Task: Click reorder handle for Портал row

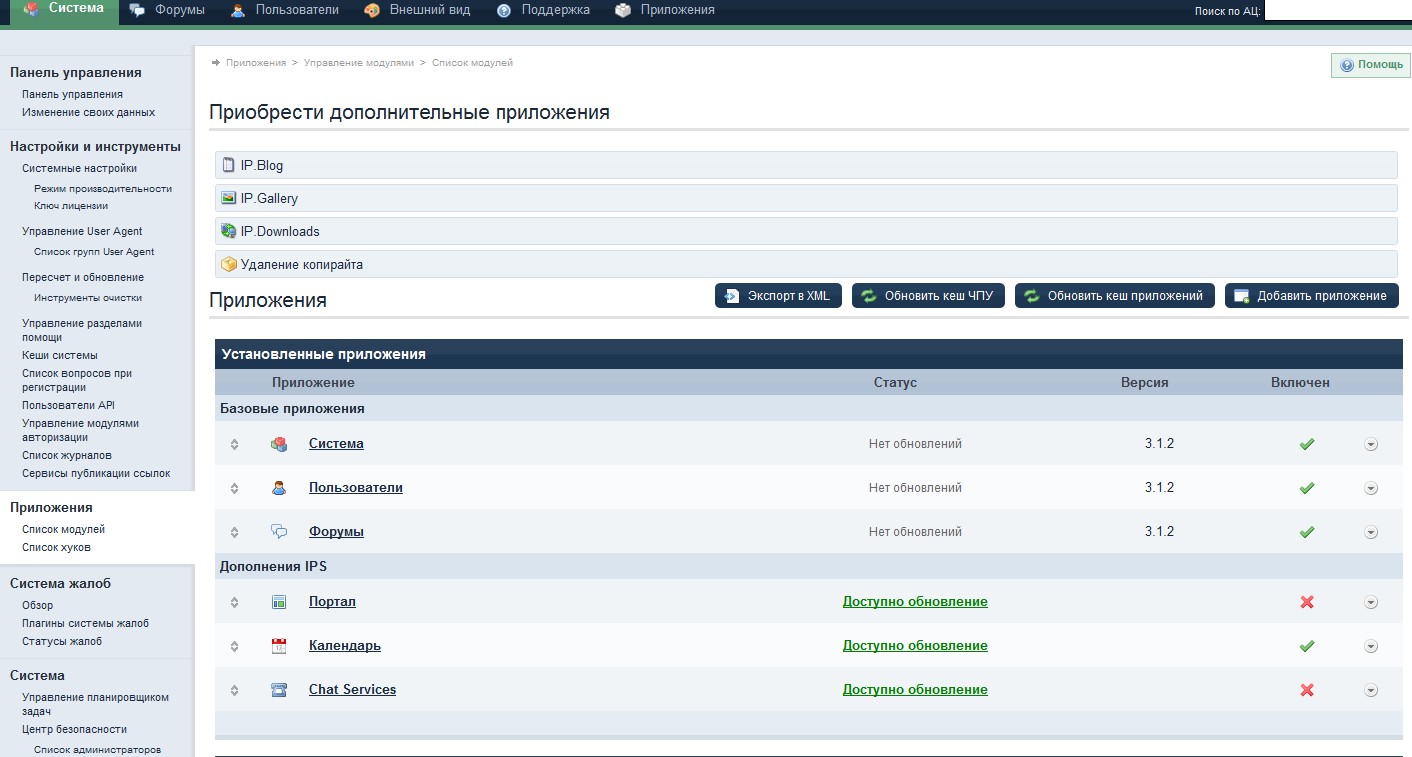Action: (234, 602)
